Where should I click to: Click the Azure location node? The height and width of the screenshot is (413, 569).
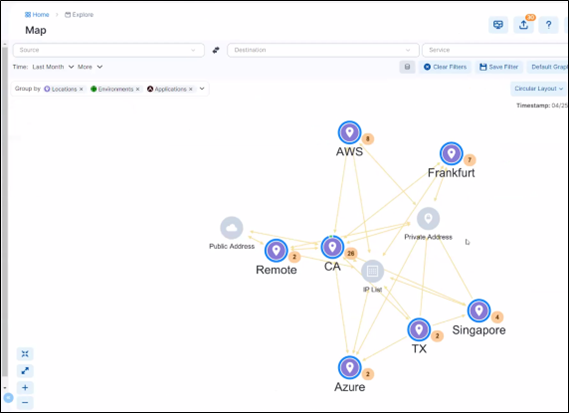coord(349,367)
